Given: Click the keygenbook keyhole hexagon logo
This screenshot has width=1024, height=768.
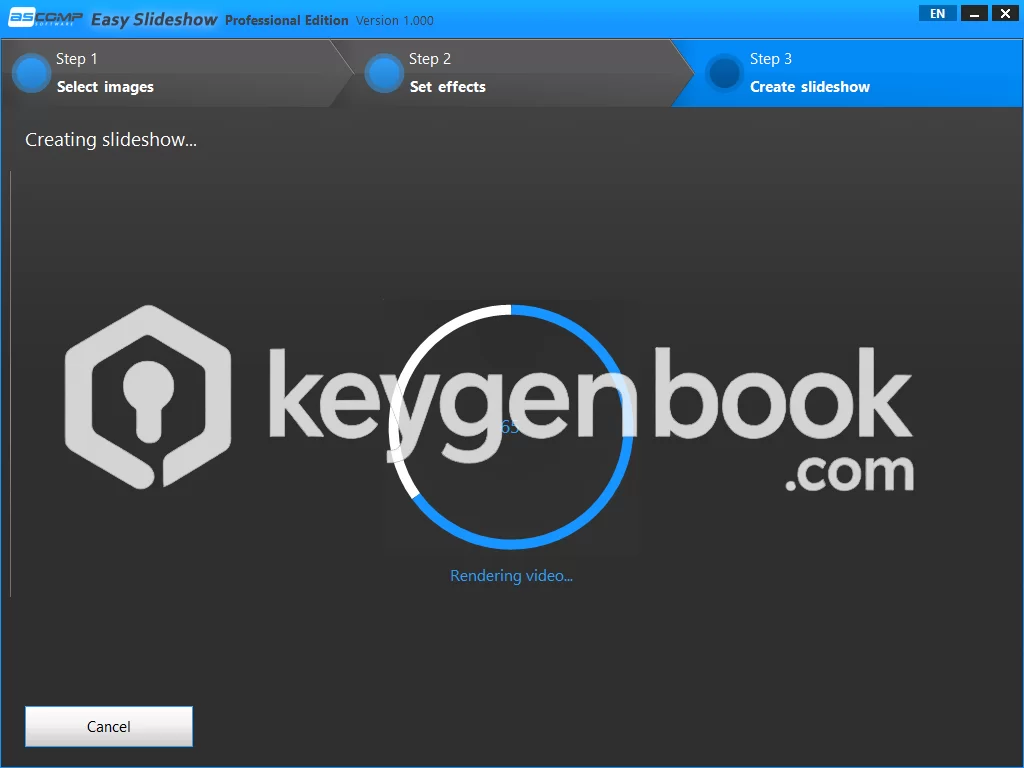Looking at the screenshot, I should pos(147,397).
